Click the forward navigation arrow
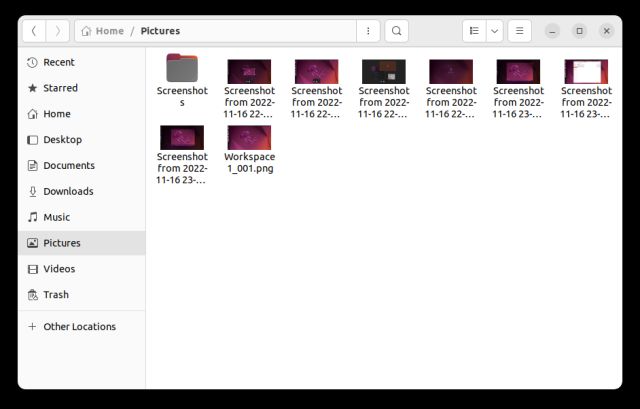Viewport: 640px width, 409px height. click(57, 31)
